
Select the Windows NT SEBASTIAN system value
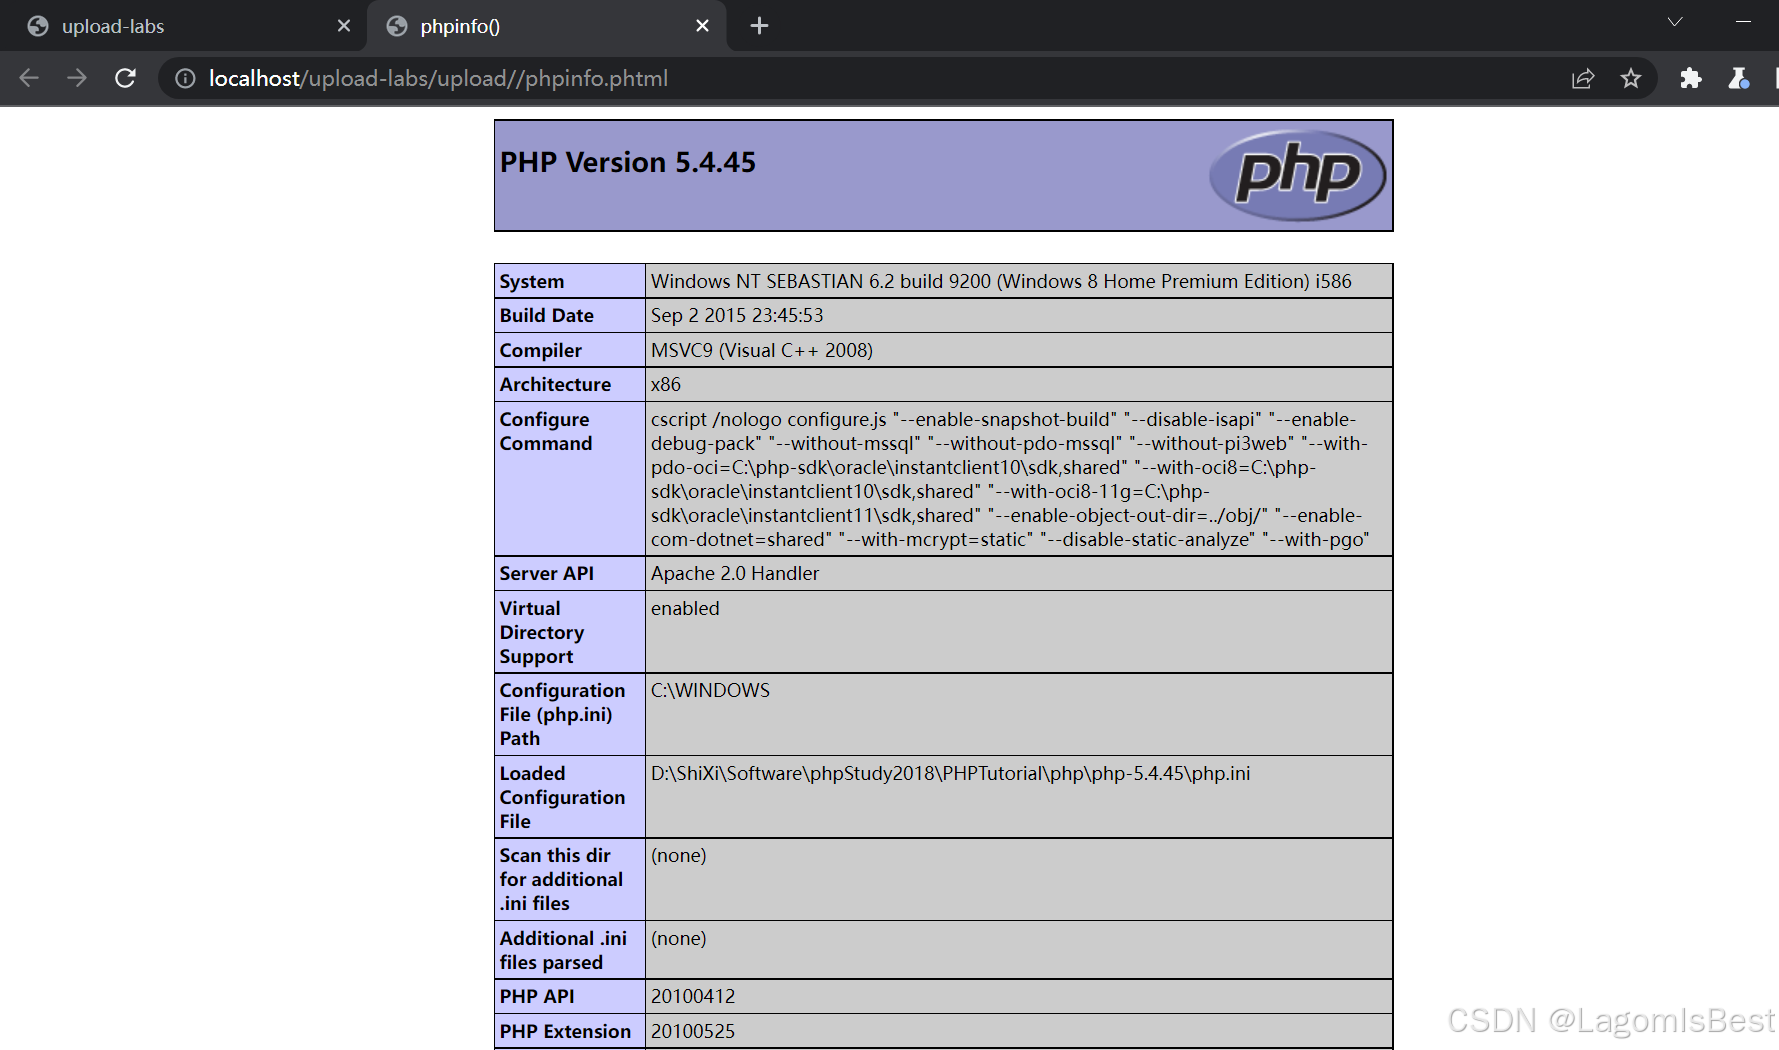click(1001, 282)
